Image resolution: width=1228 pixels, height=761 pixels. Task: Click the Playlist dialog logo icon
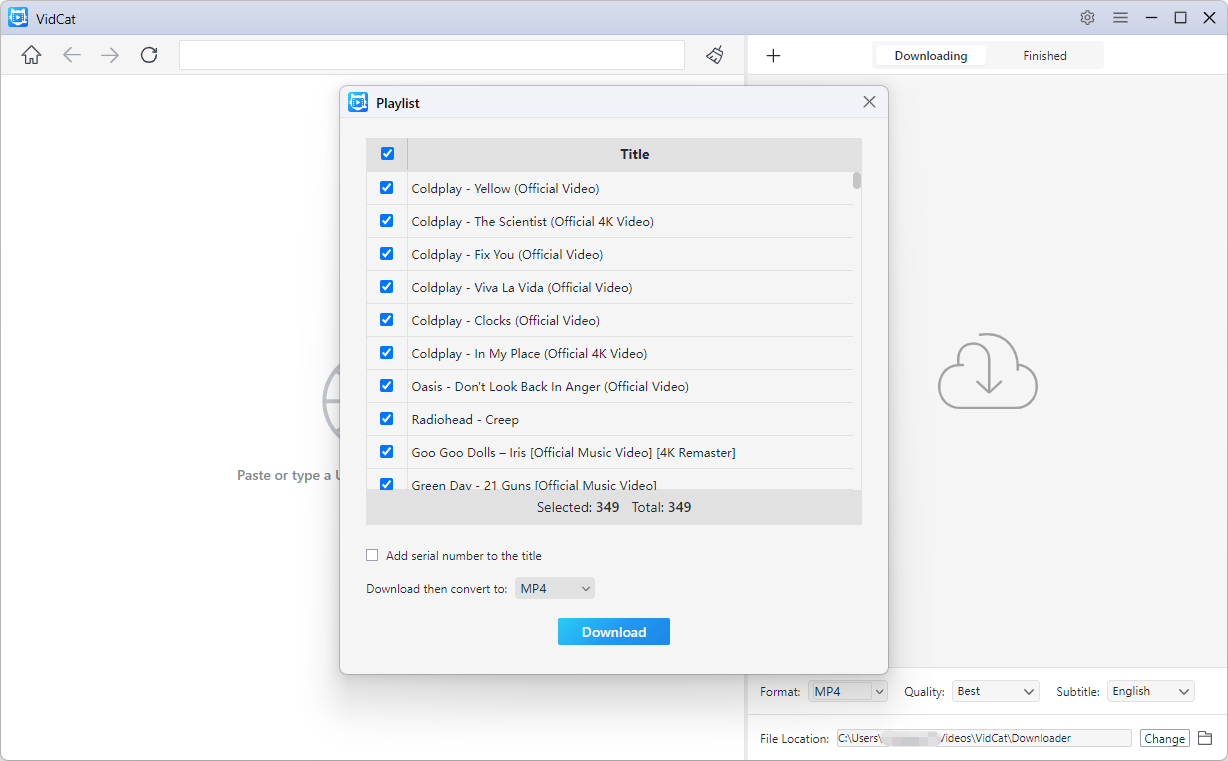point(358,102)
